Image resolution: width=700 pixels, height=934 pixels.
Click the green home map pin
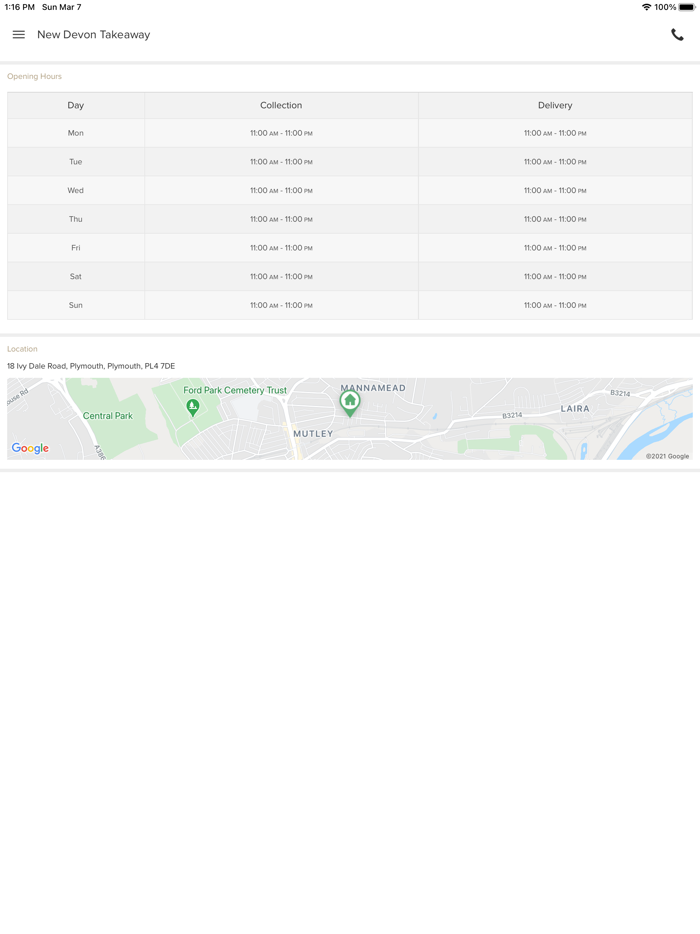(350, 402)
